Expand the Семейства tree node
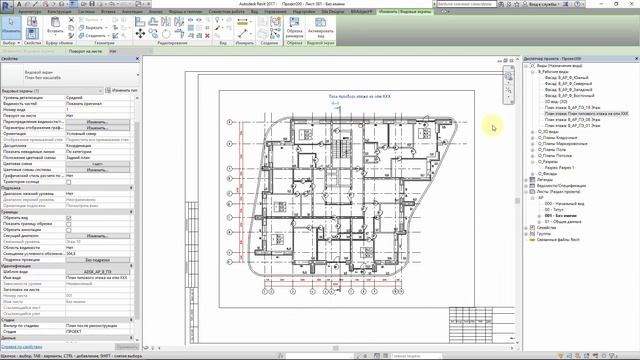This screenshot has height=360, width=640. coord(526,228)
